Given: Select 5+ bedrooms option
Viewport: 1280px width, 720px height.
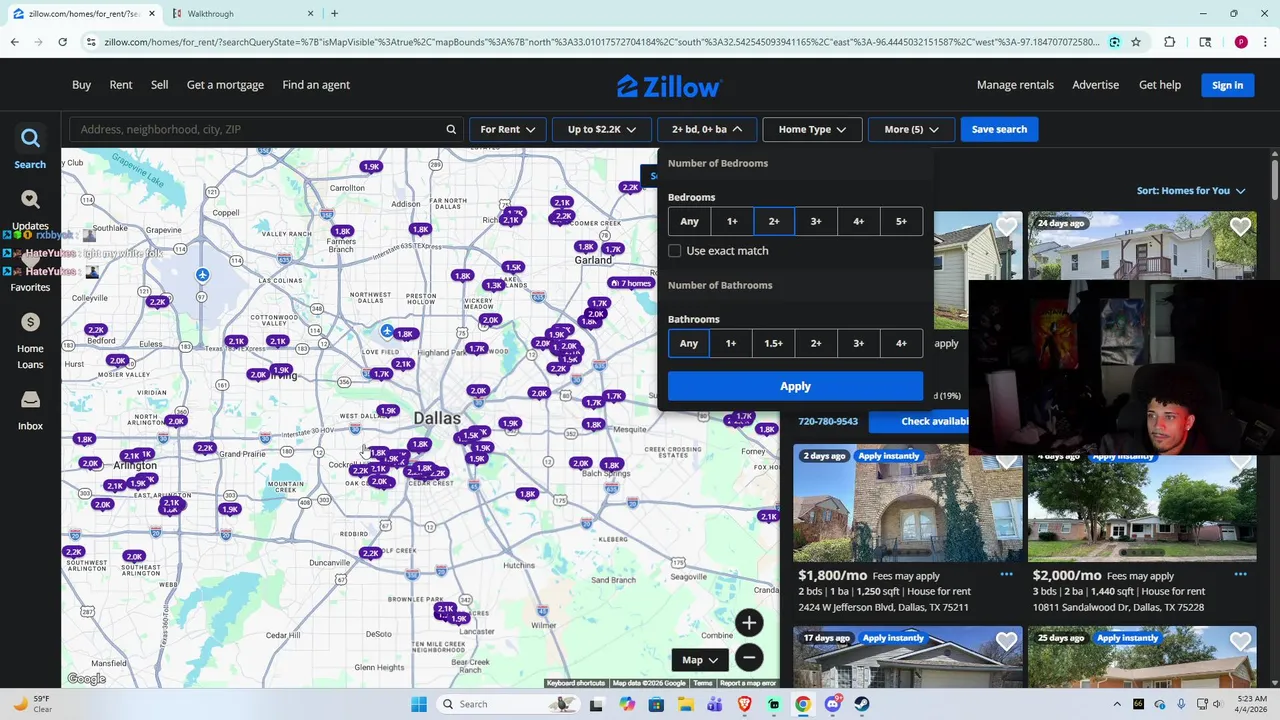Looking at the screenshot, I should tap(901, 221).
